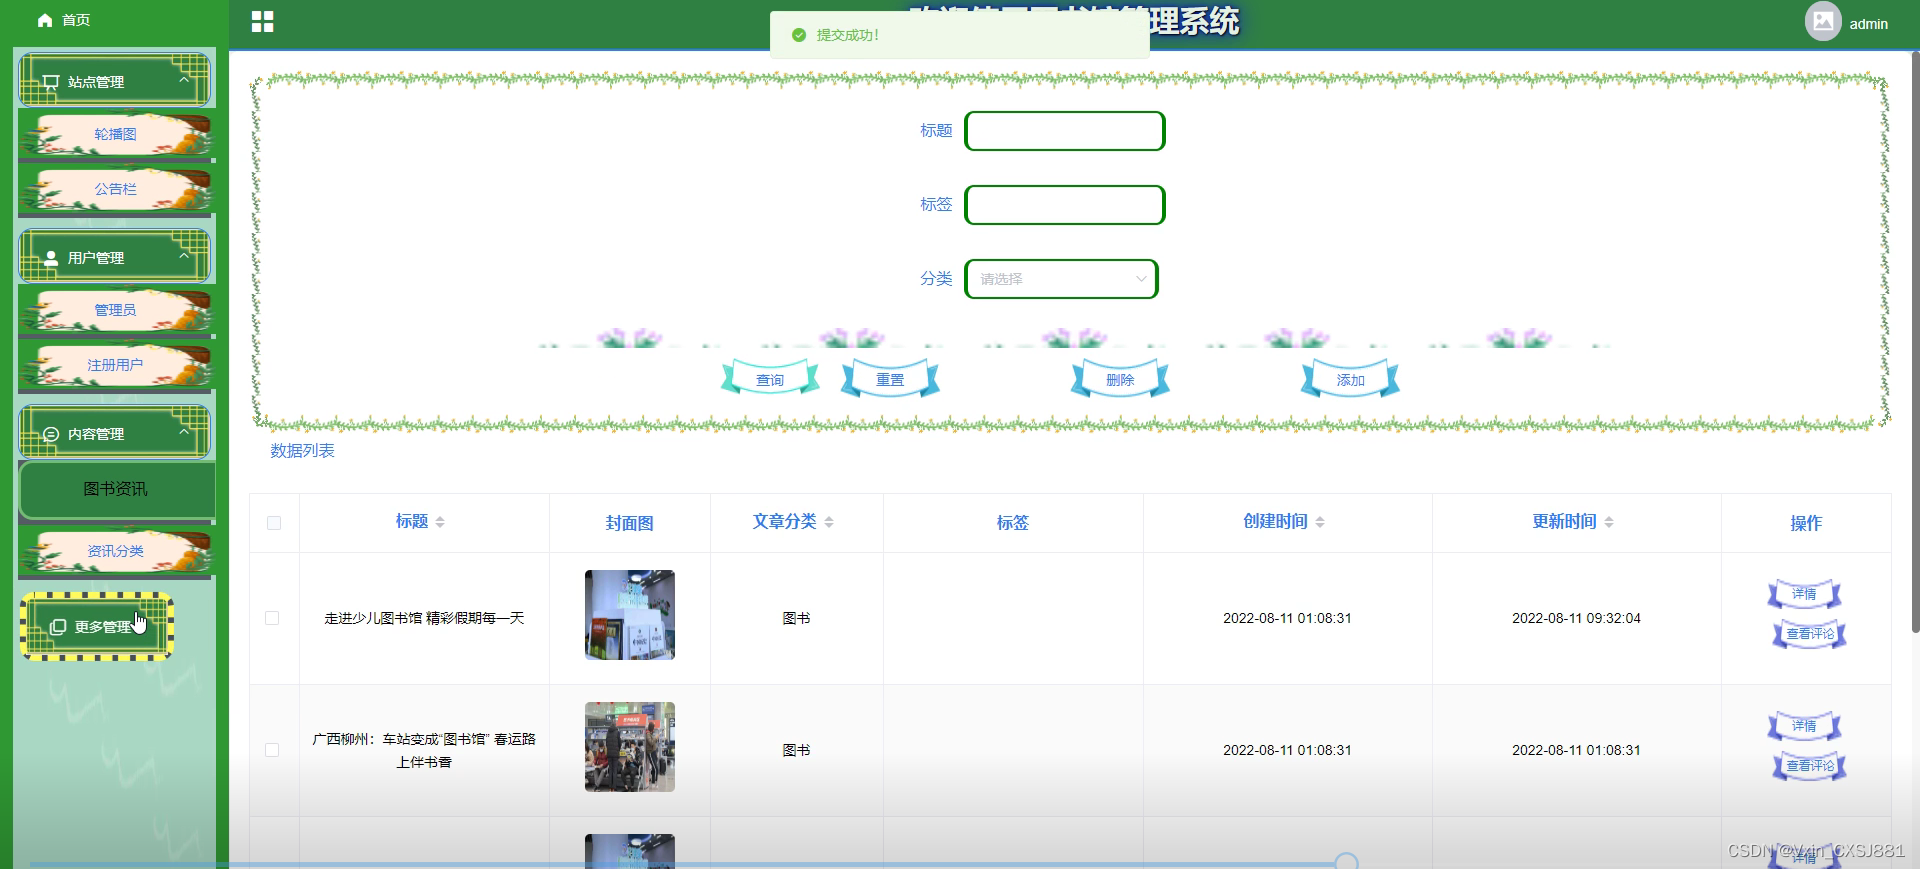Click the 重置 ribbon button

point(890,379)
